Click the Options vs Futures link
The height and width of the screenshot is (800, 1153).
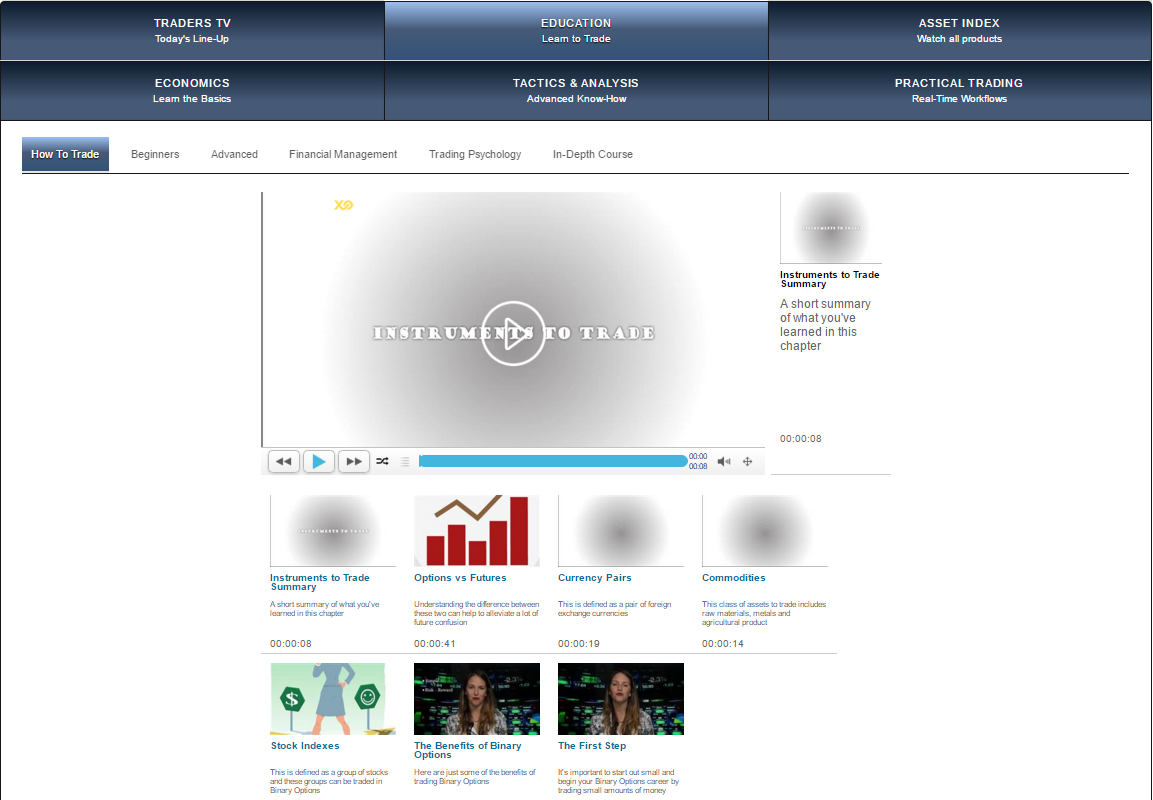pos(460,577)
